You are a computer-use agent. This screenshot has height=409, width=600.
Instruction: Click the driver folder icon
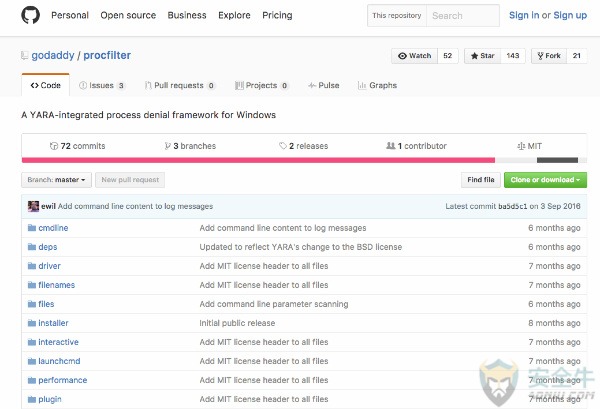32,266
